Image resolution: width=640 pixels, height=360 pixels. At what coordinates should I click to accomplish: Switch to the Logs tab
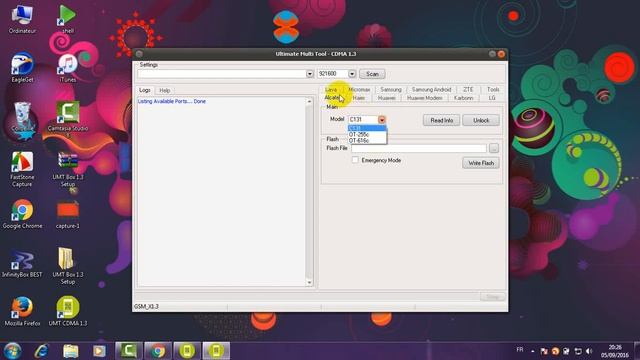pos(145,90)
